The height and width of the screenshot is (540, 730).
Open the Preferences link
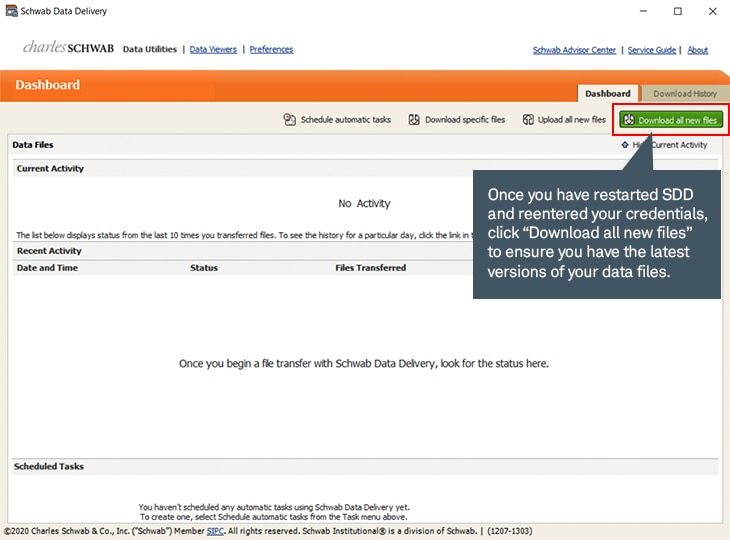coord(271,49)
